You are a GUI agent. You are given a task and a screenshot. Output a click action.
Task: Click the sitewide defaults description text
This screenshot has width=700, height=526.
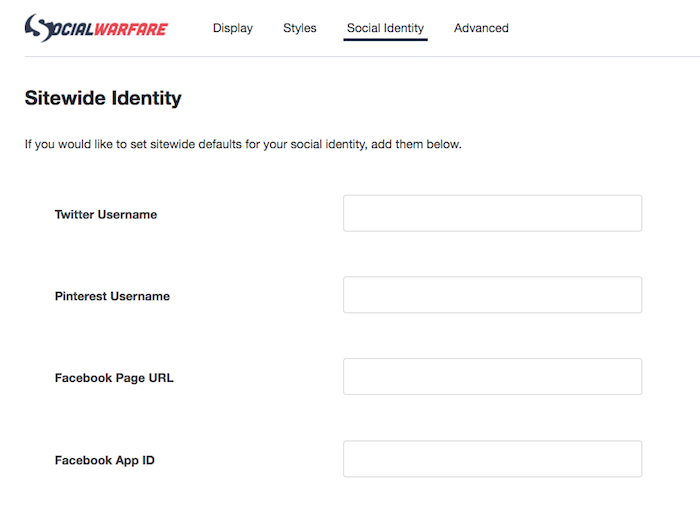coord(243,145)
